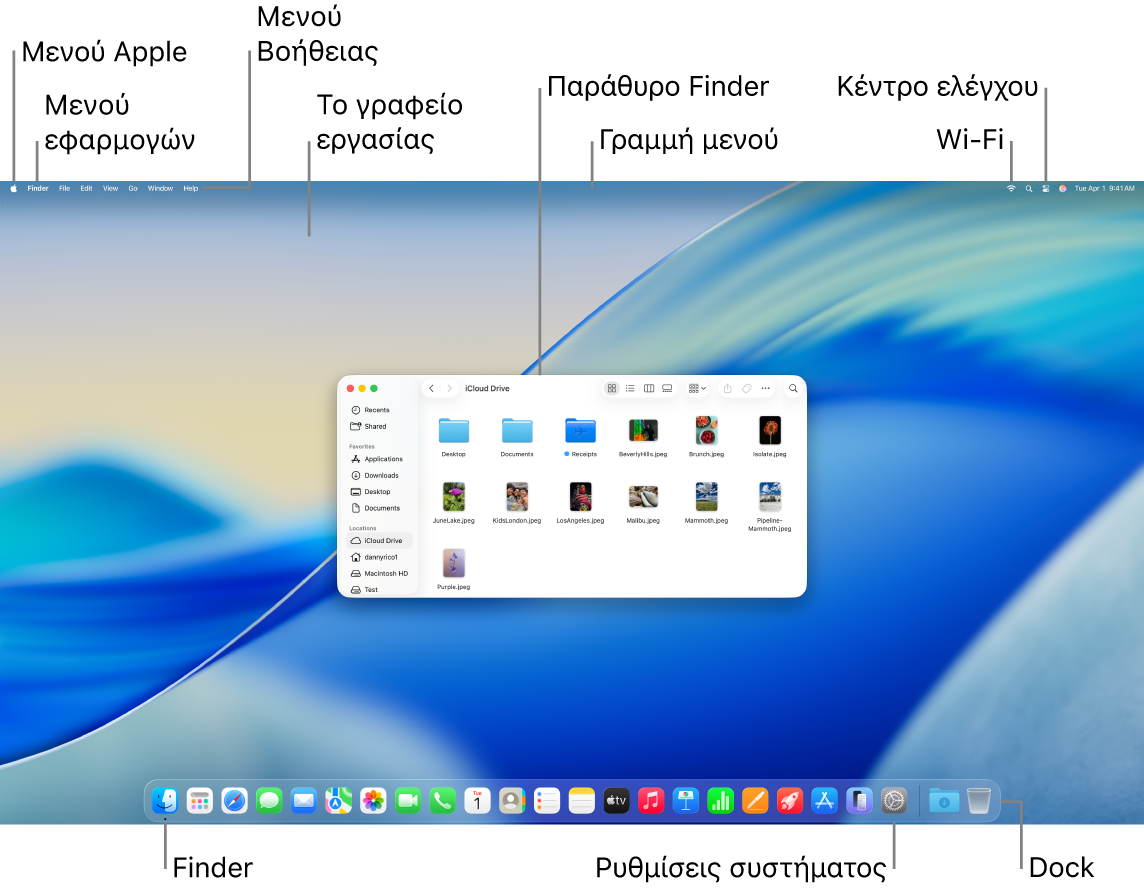Switch Finder to gallery view

click(667, 388)
